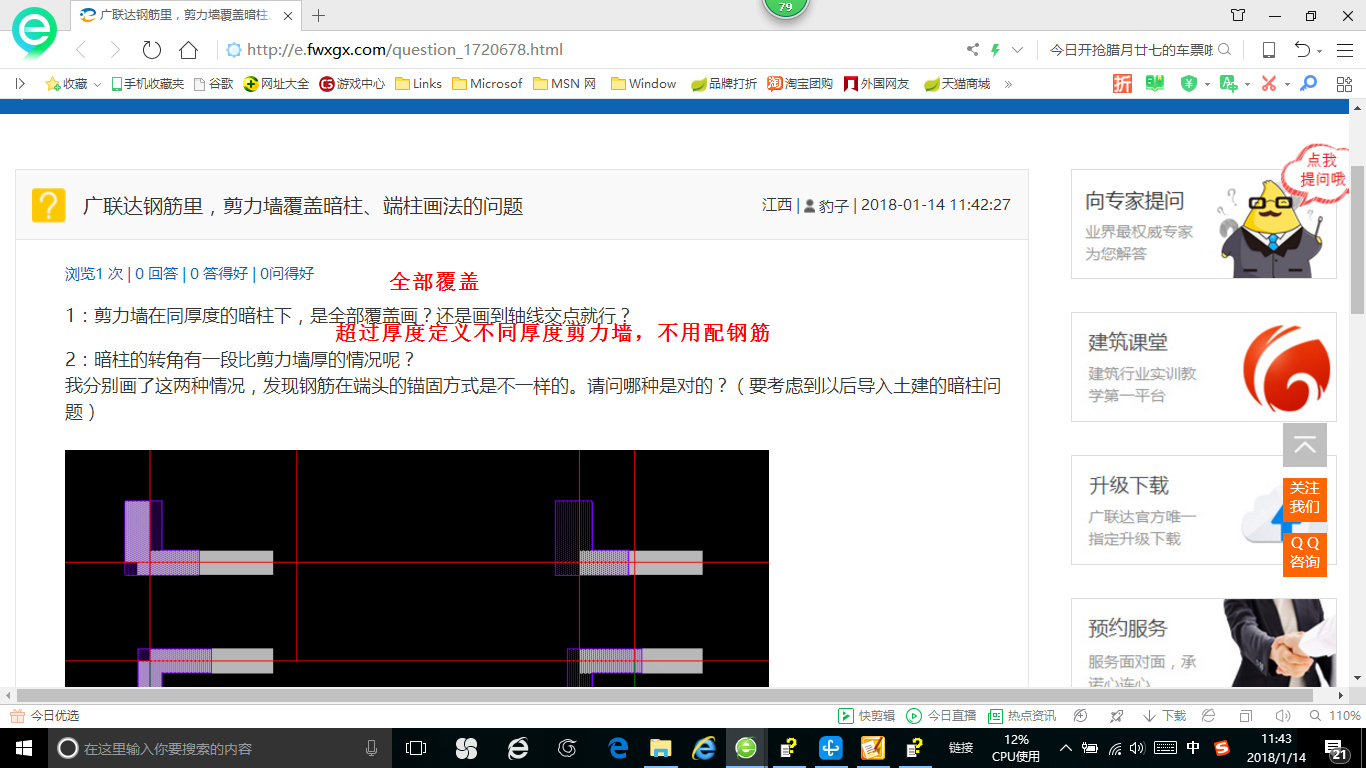
Task: Click the Sogou input method tray icon
Action: [1222, 748]
